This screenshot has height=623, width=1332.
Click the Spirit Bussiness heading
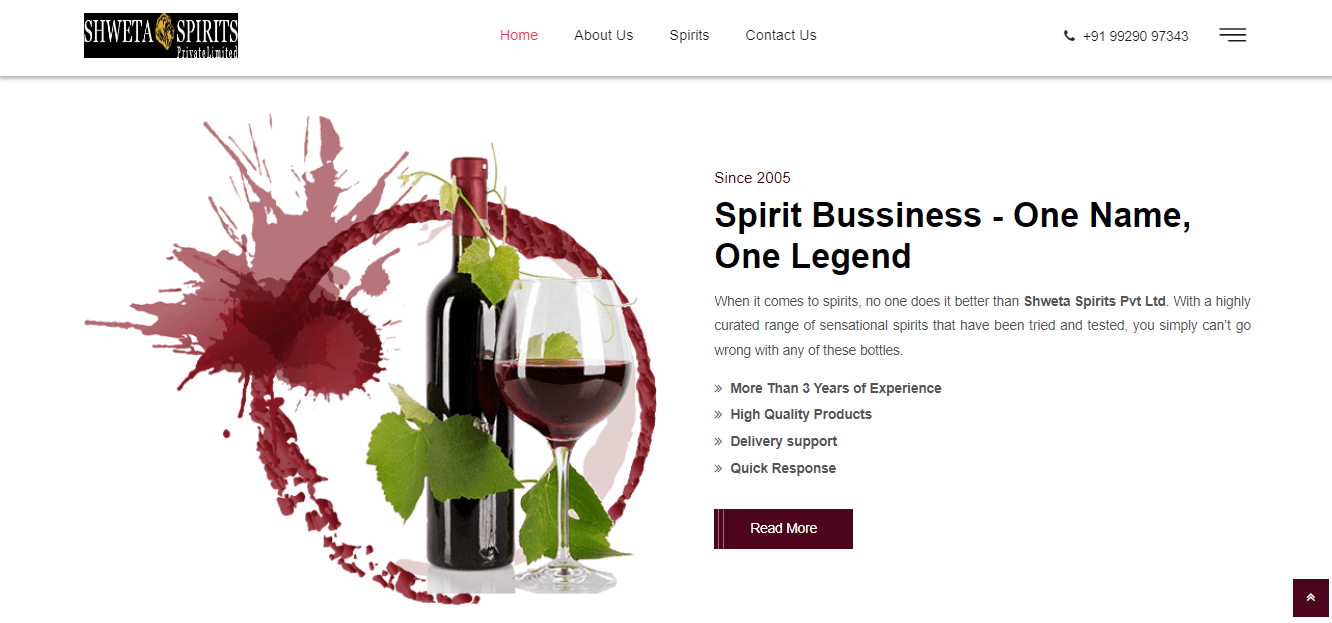click(x=952, y=235)
